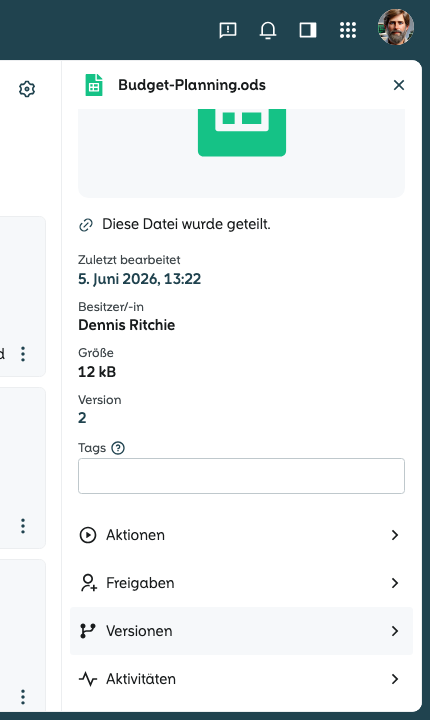Click the shared link icon
The width and height of the screenshot is (430, 720).
tap(86, 225)
